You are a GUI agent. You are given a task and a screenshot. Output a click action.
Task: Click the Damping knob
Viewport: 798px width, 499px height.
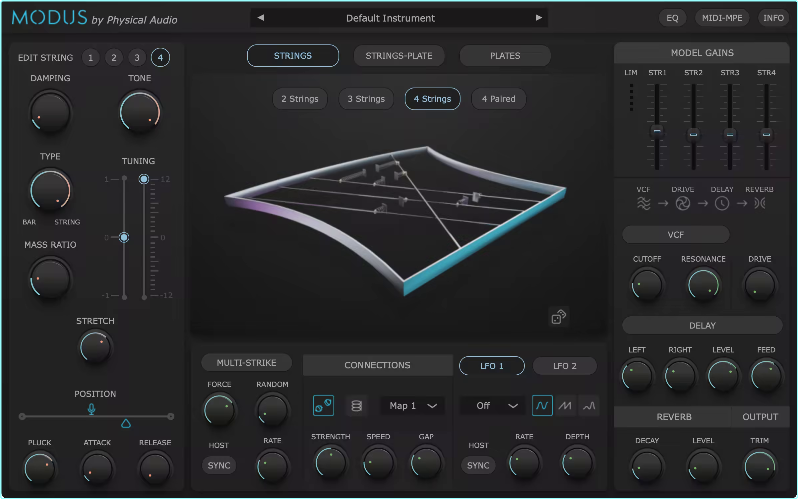point(49,112)
